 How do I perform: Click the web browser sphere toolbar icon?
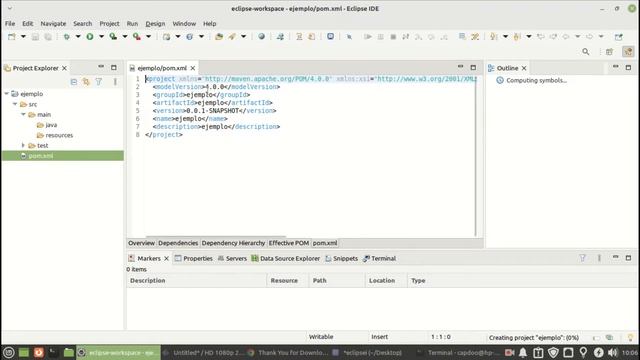(262, 37)
